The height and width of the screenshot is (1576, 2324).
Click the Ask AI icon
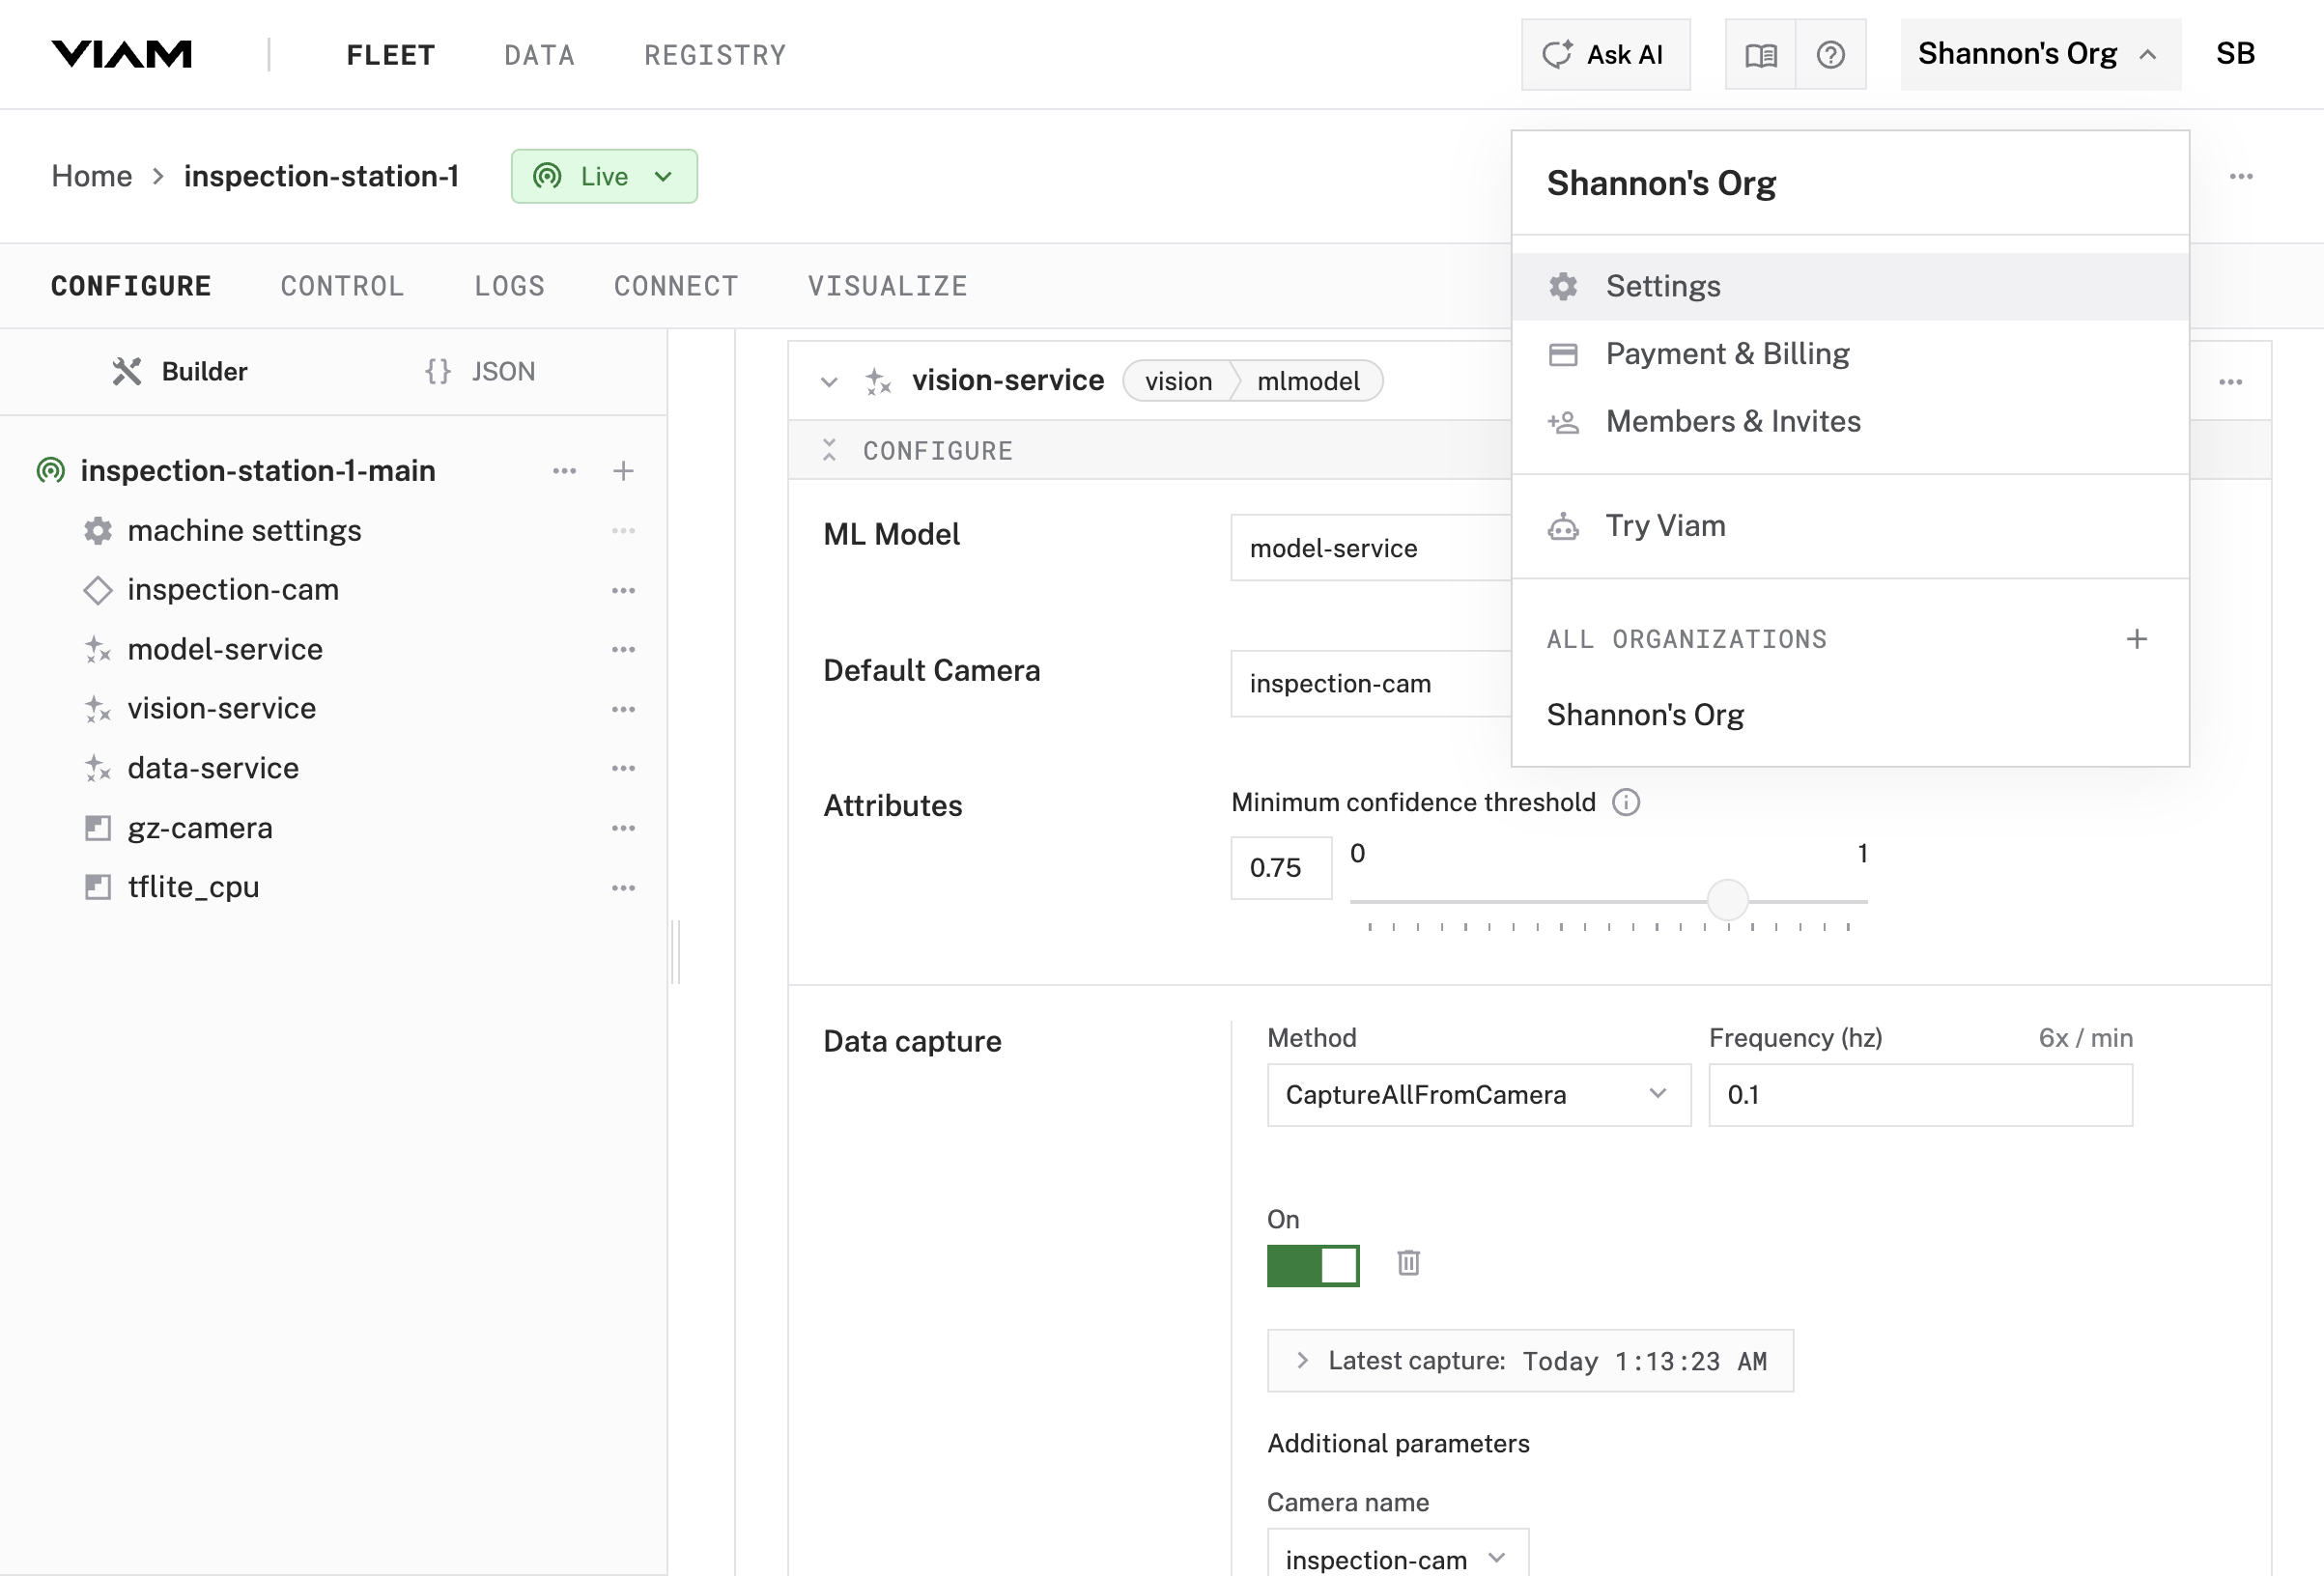(1557, 54)
